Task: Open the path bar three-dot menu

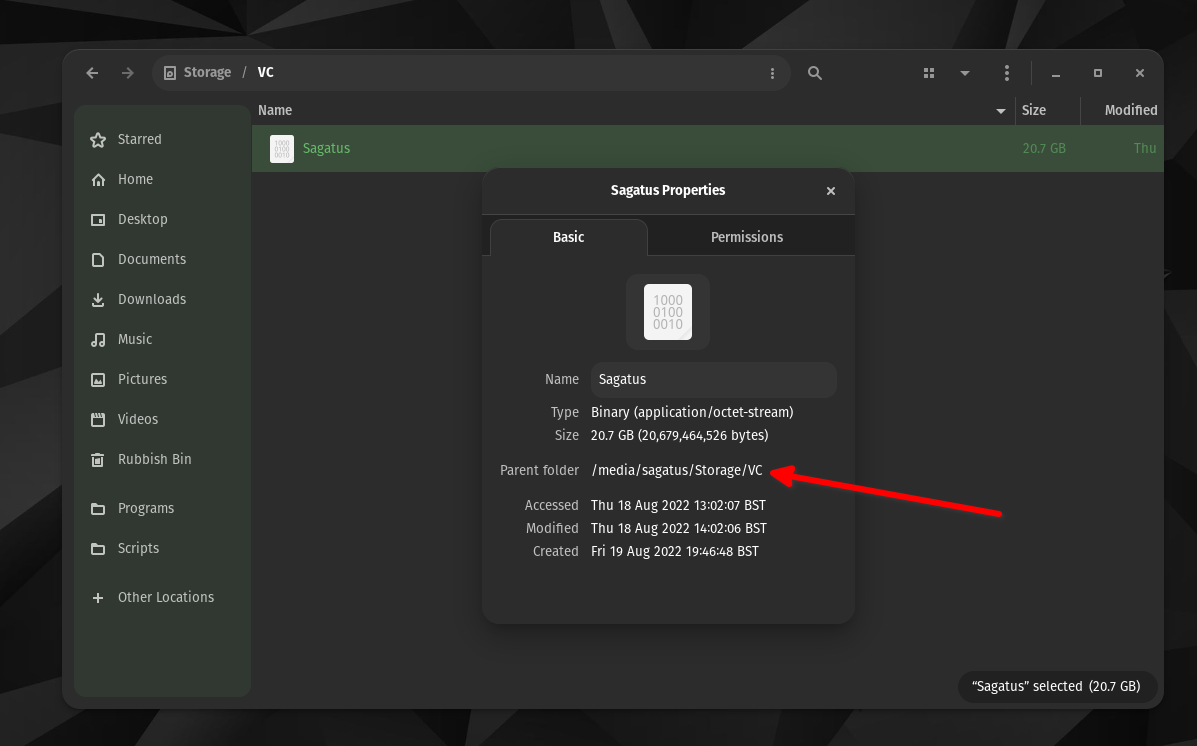Action: (x=772, y=73)
